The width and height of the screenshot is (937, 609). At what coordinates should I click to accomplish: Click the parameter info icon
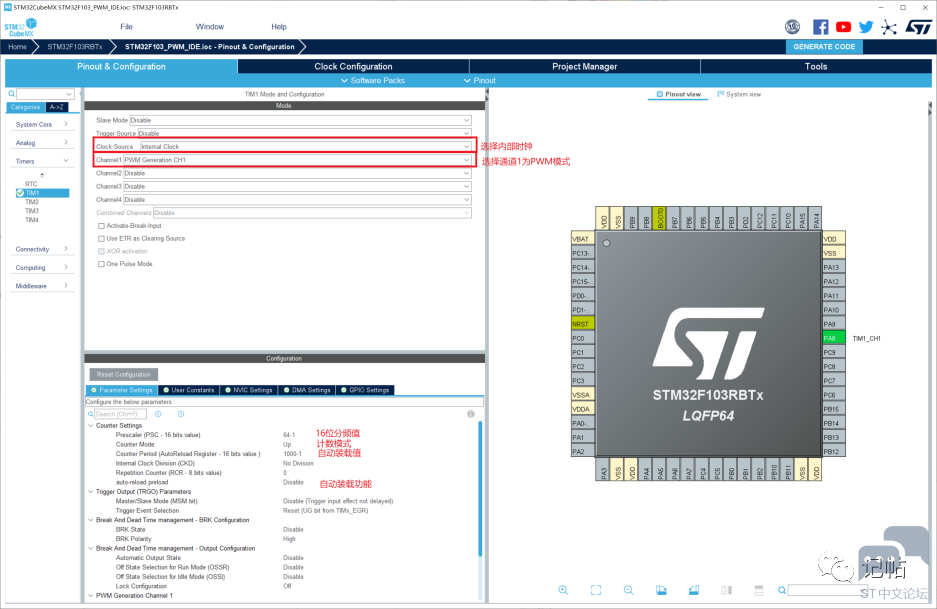470,414
